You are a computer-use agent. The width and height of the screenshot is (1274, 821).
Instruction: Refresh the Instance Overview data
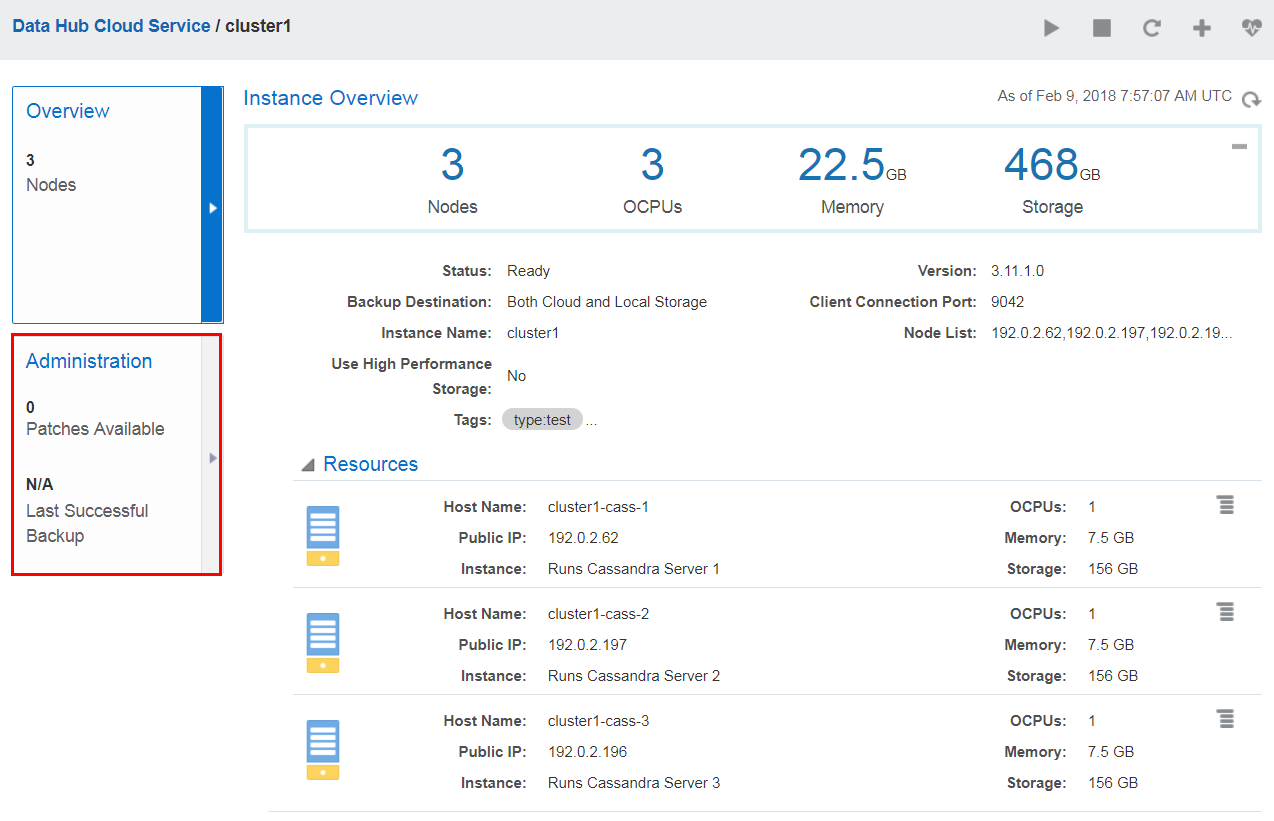click(x=1251, y=100)
